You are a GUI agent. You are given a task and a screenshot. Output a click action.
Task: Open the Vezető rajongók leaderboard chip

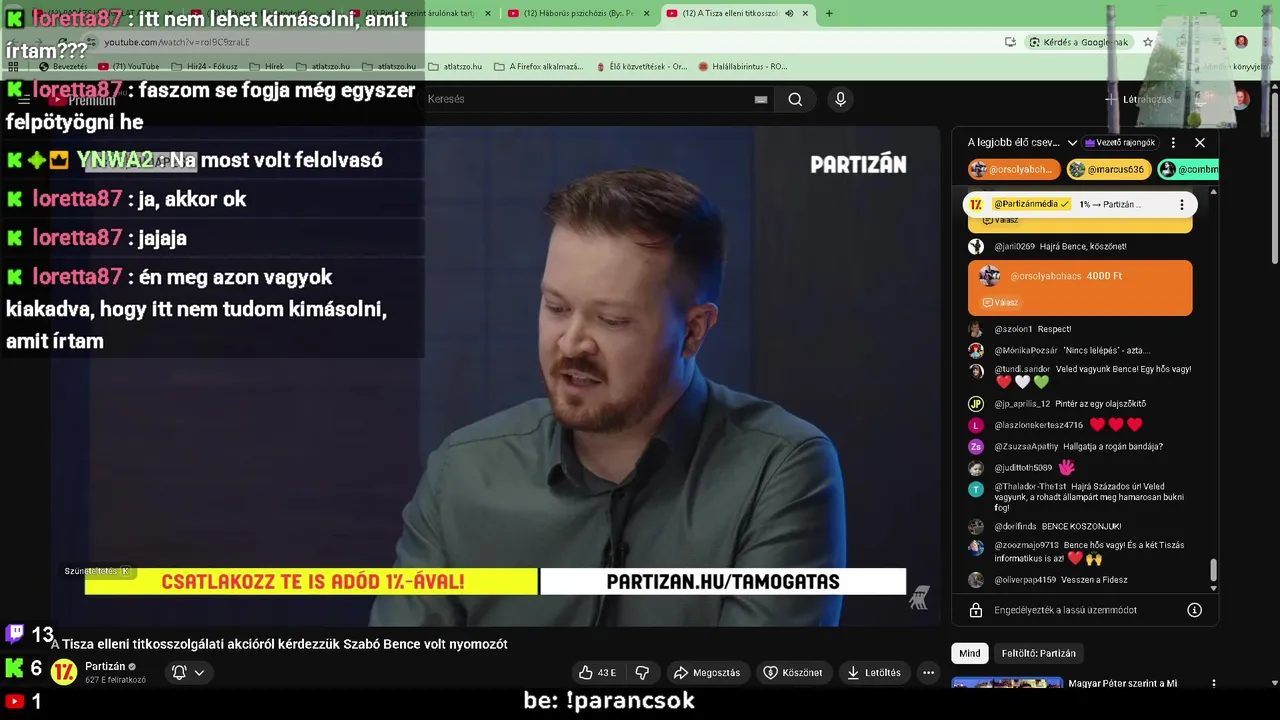[1120, 143]
